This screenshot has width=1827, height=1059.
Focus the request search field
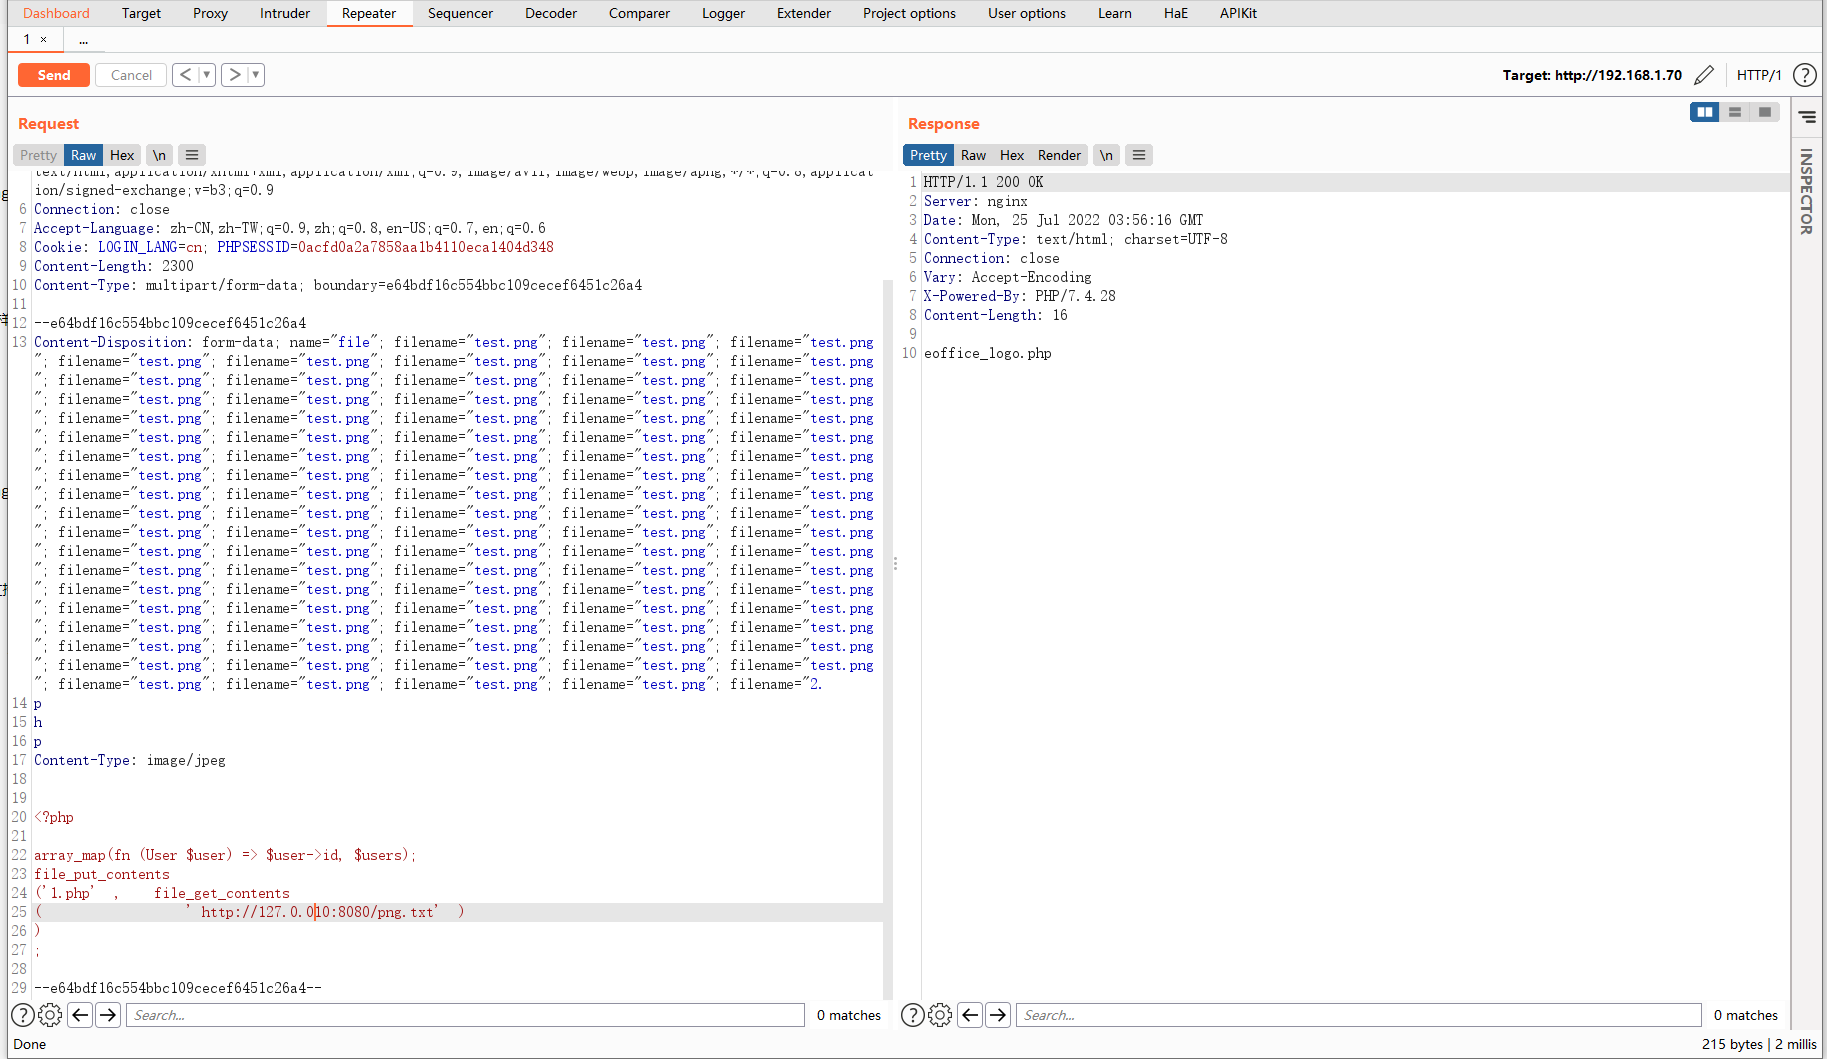[x=465, y=1015]
